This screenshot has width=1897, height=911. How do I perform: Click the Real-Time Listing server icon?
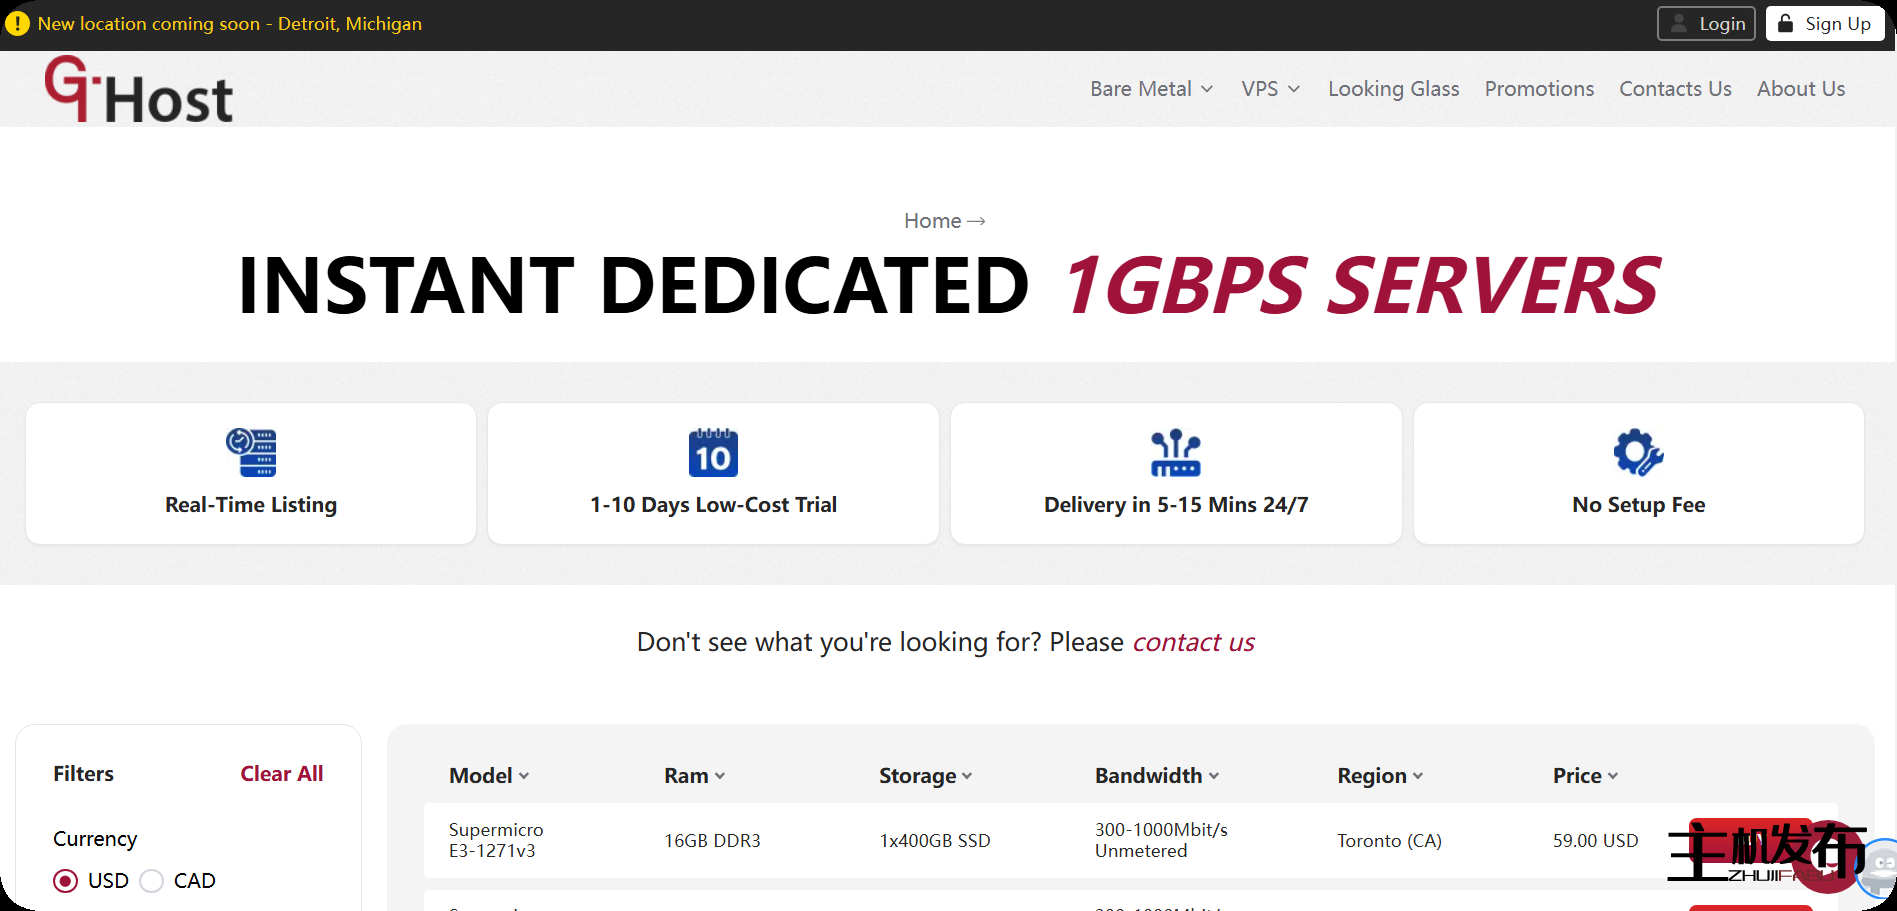click(251, 453)
